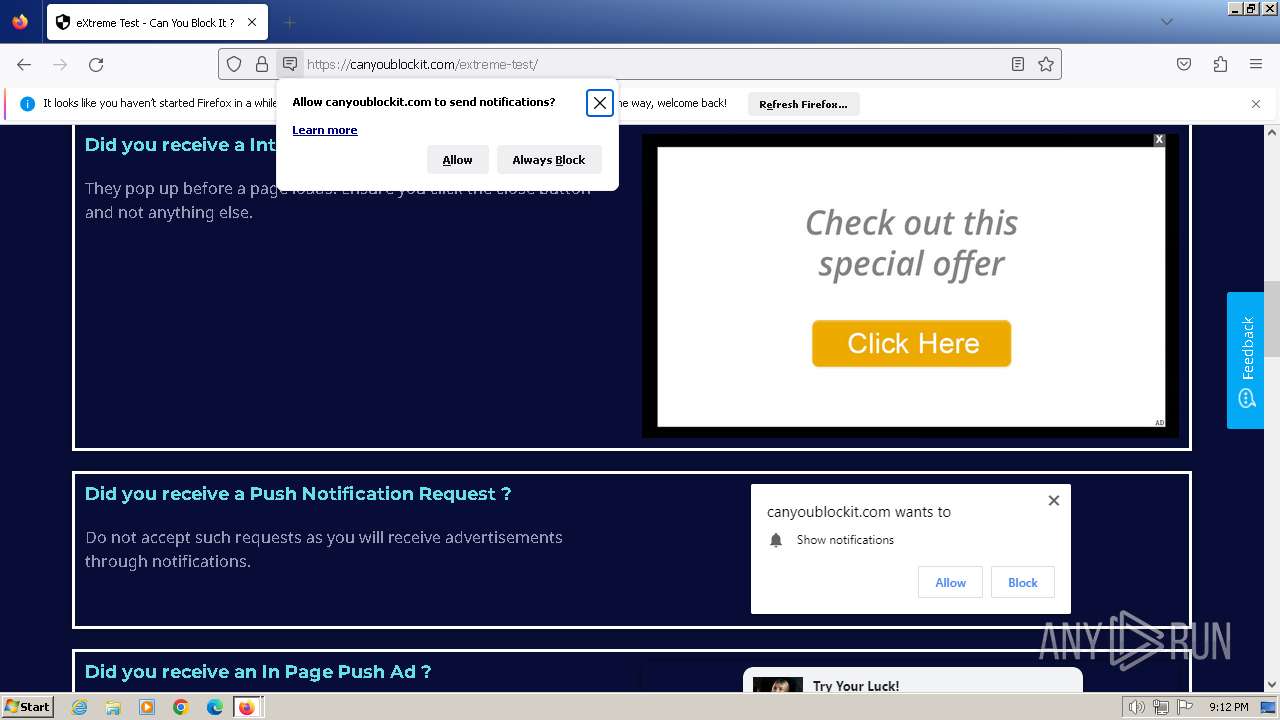Click the yellow Click Here ad button

[x=912, y=343]
